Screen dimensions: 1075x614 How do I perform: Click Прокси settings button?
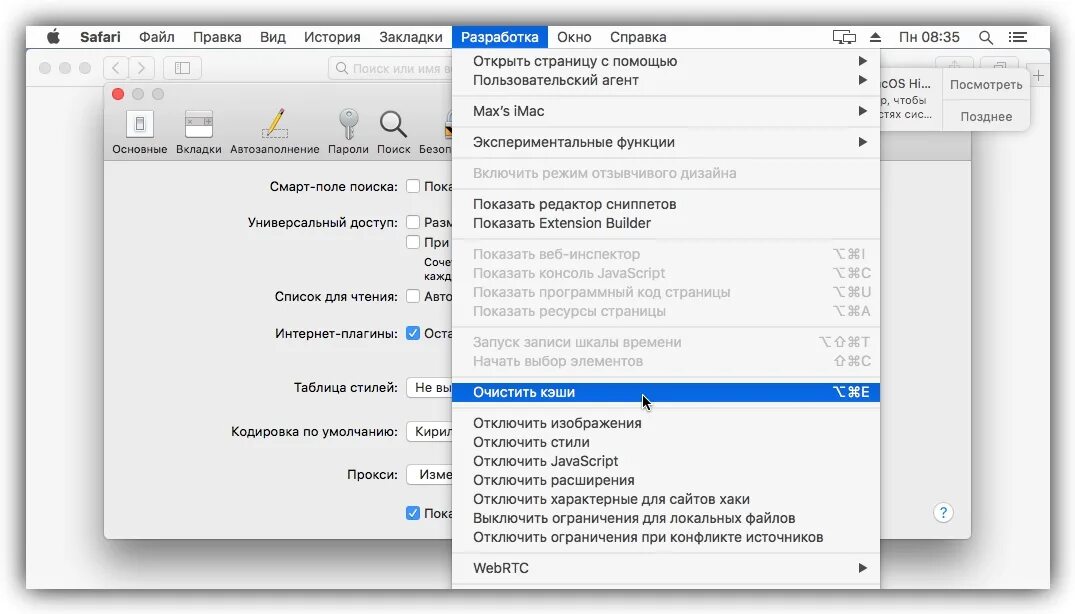[x=429, y=475]
